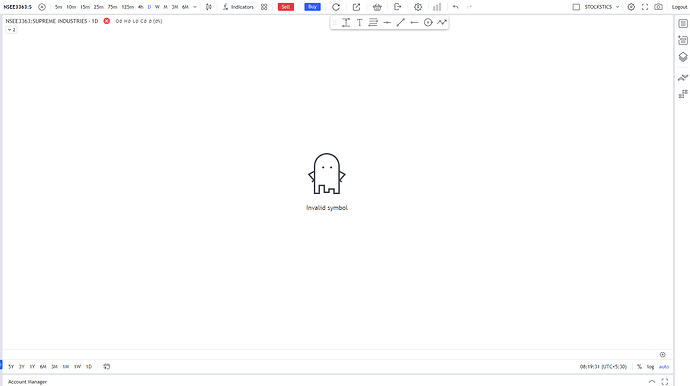This screenshot has width=690, height=386.
Task: Switch to monthly M interval
Action: coord(165,7)
